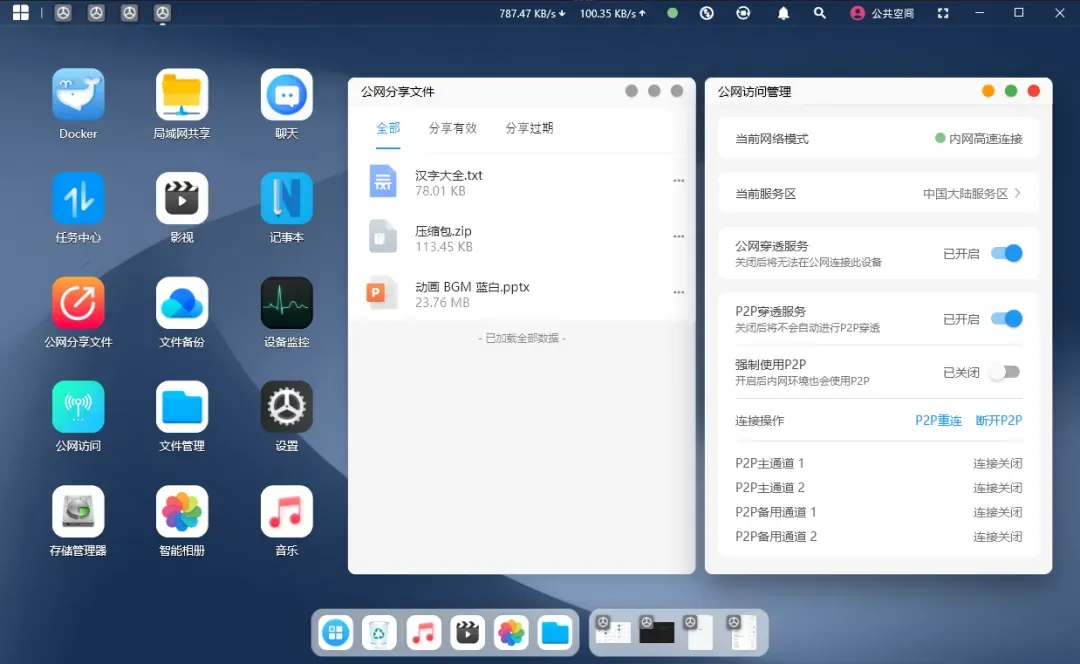1080x664 pixels.
Task: Open more options for 汉字大全.txt
Action: (x=678, y=181)
